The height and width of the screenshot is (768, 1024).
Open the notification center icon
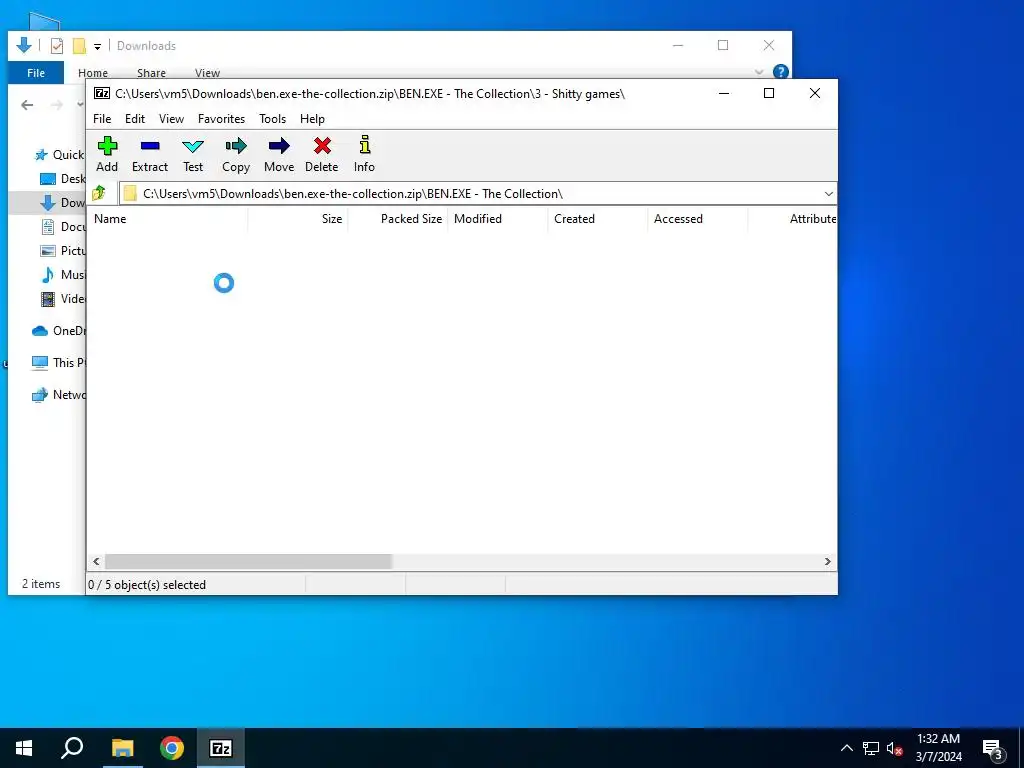[x=992, y=749]
